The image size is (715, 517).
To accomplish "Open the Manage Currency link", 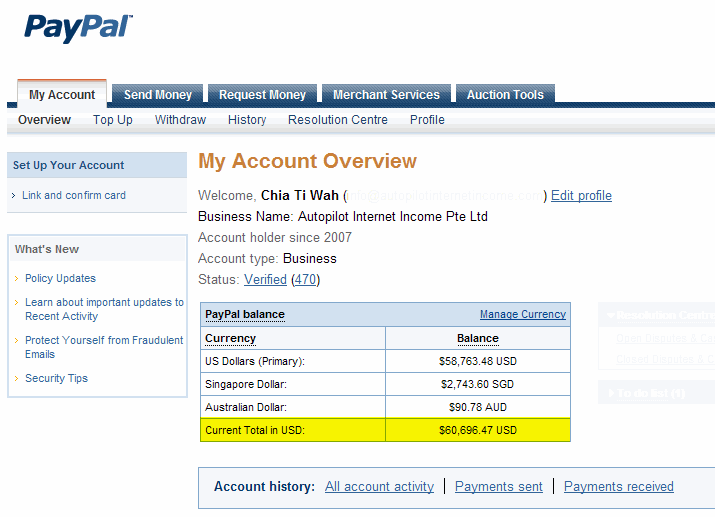I will [523, 314].
